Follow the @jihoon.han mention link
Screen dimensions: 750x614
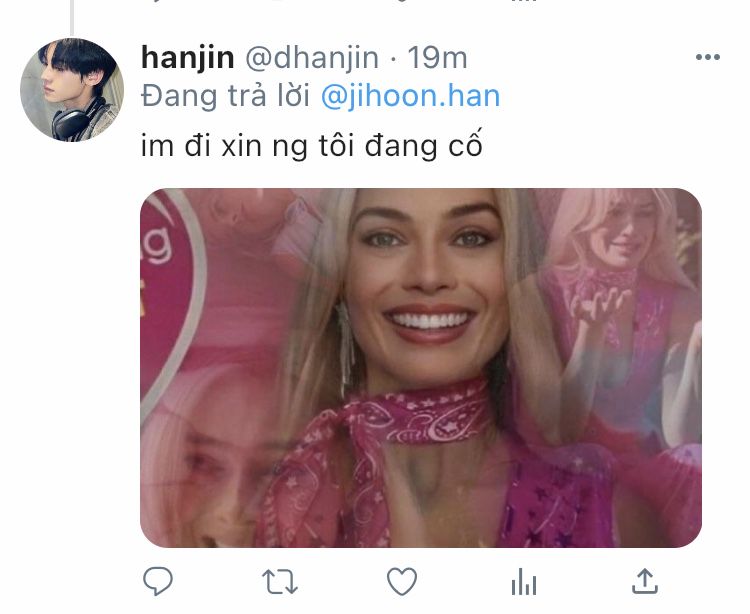[x=410, y=96]
